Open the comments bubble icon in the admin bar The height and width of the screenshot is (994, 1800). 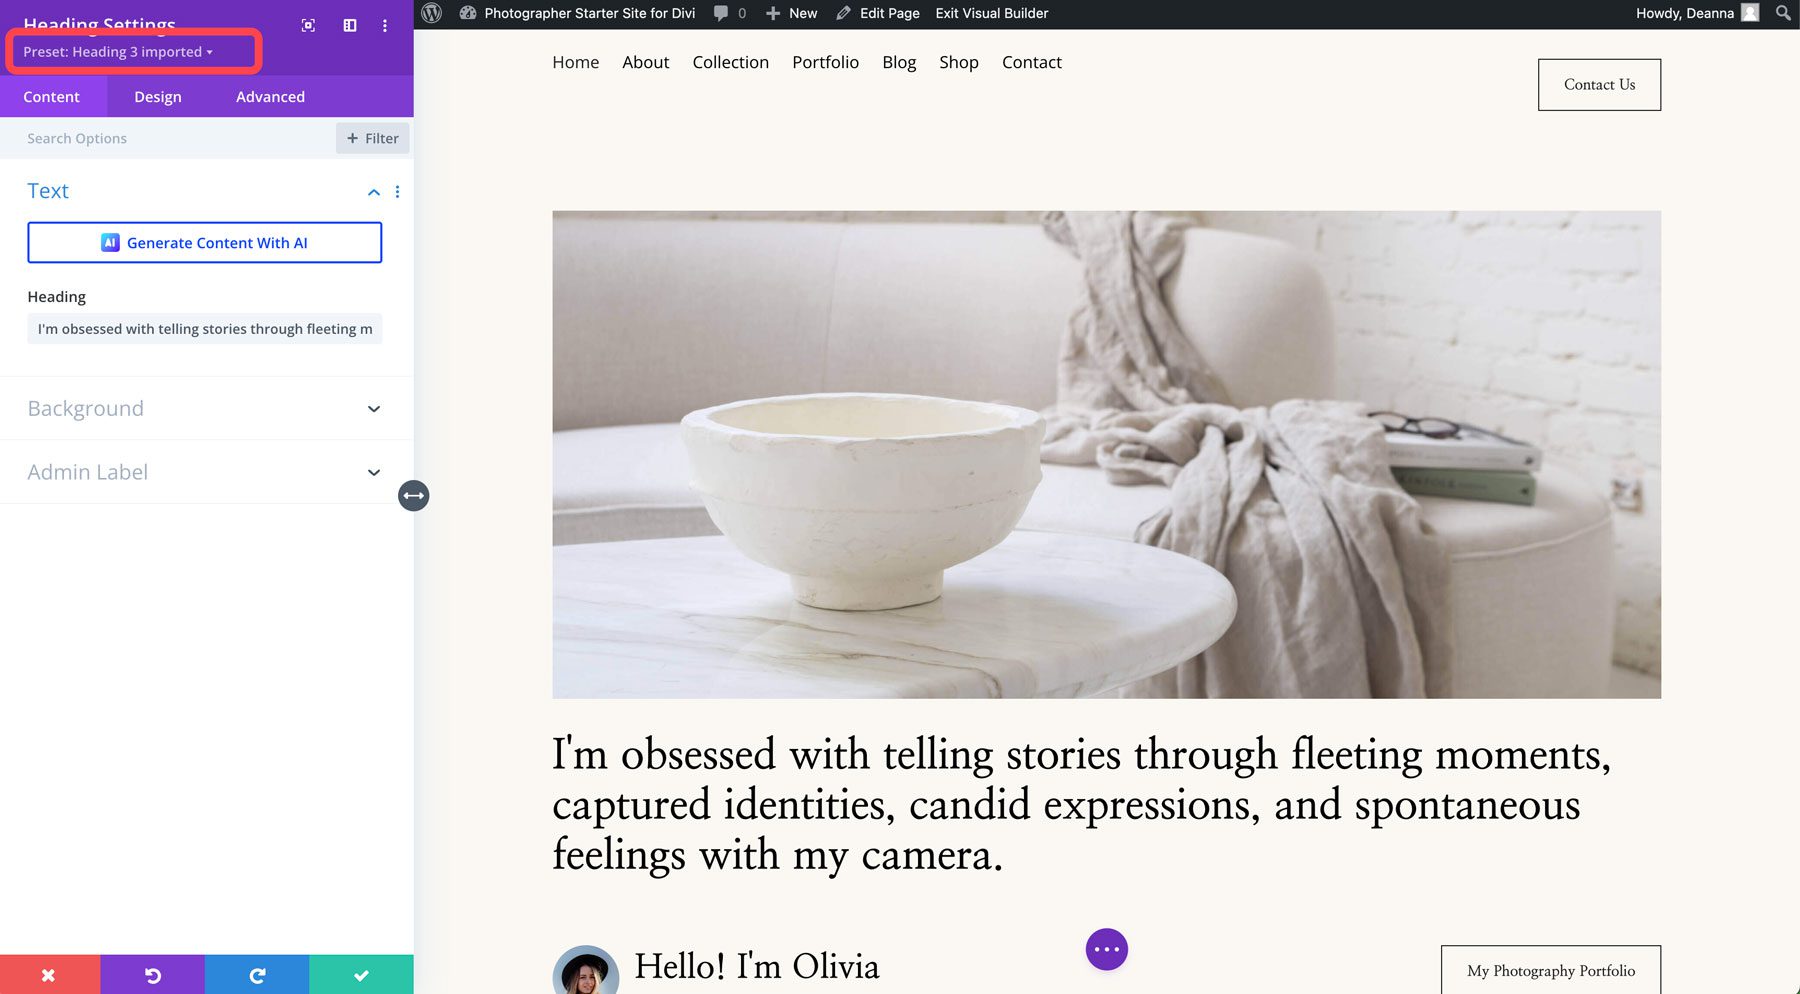point(722,13)
